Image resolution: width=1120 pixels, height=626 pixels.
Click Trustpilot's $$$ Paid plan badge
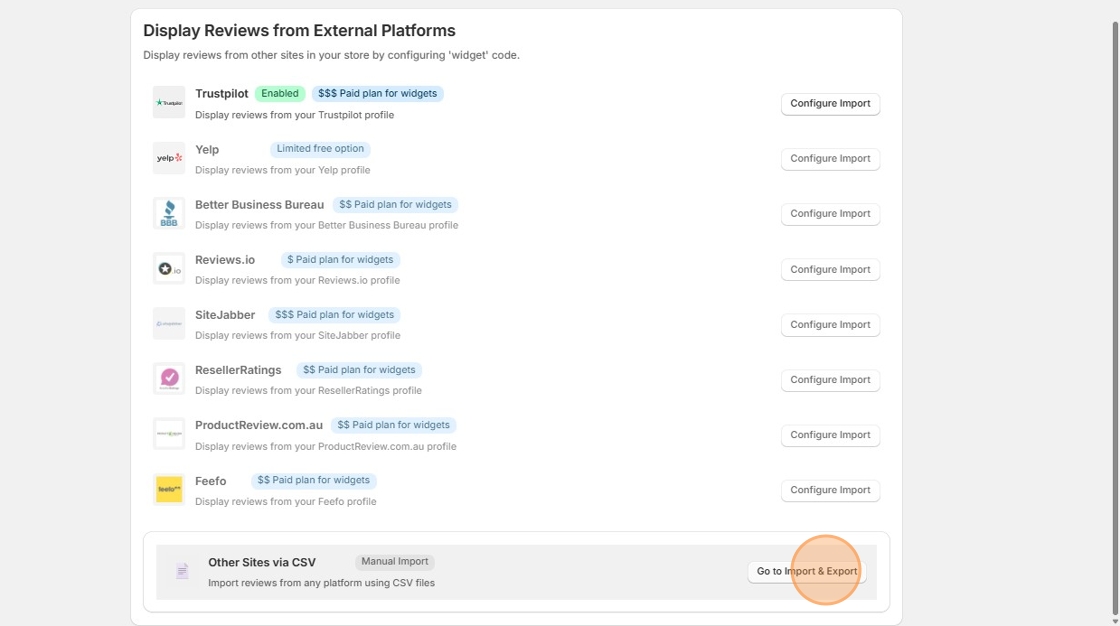click(x=377, y=94)
